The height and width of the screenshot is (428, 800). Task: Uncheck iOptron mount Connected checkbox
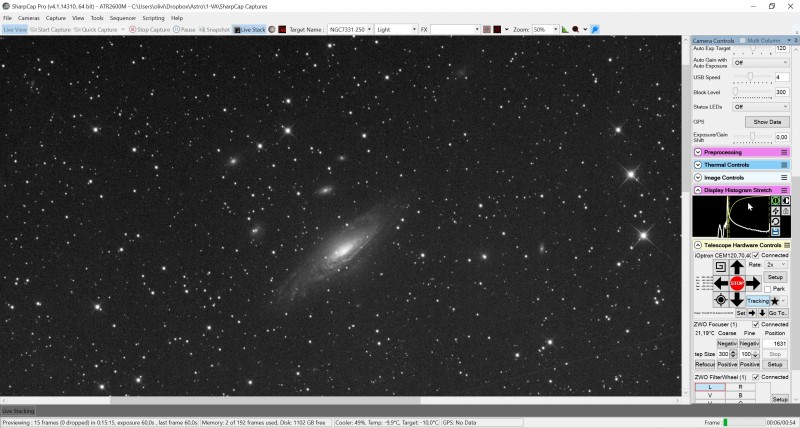tap(756, 255)
